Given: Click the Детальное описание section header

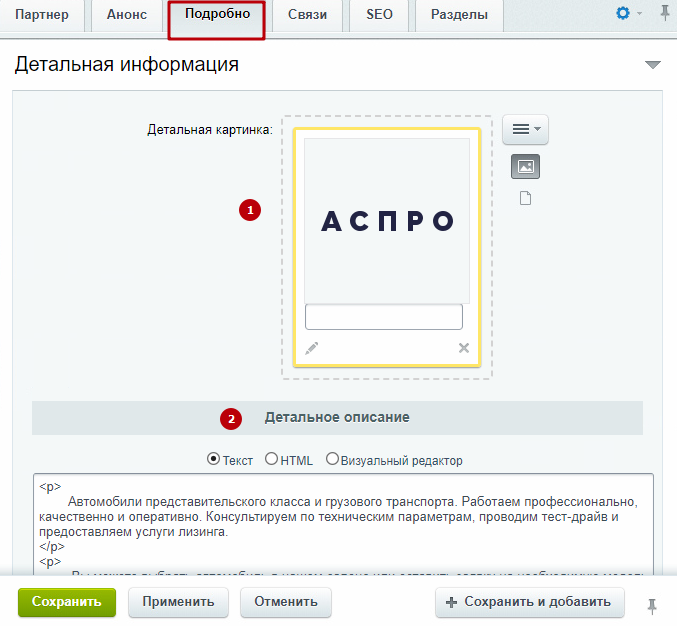Looking at the screenshot, I should (337, 418).
